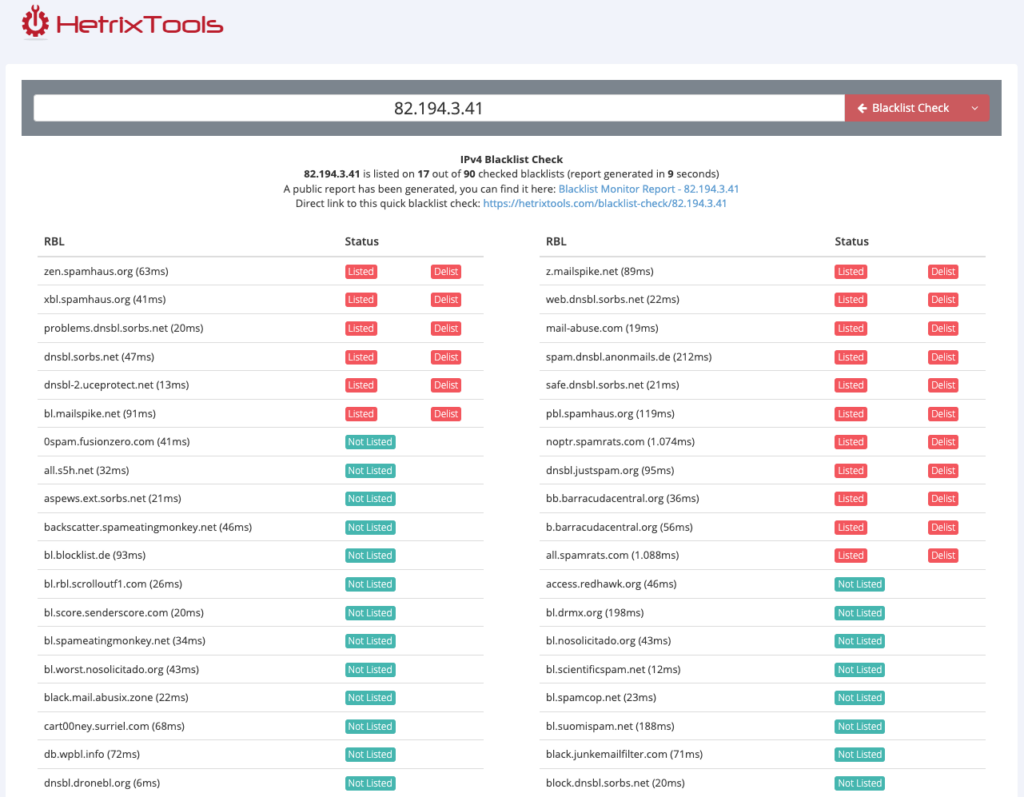
Task: Click Delist for xbl.spamhaus.org
Action: coord(446,299)
